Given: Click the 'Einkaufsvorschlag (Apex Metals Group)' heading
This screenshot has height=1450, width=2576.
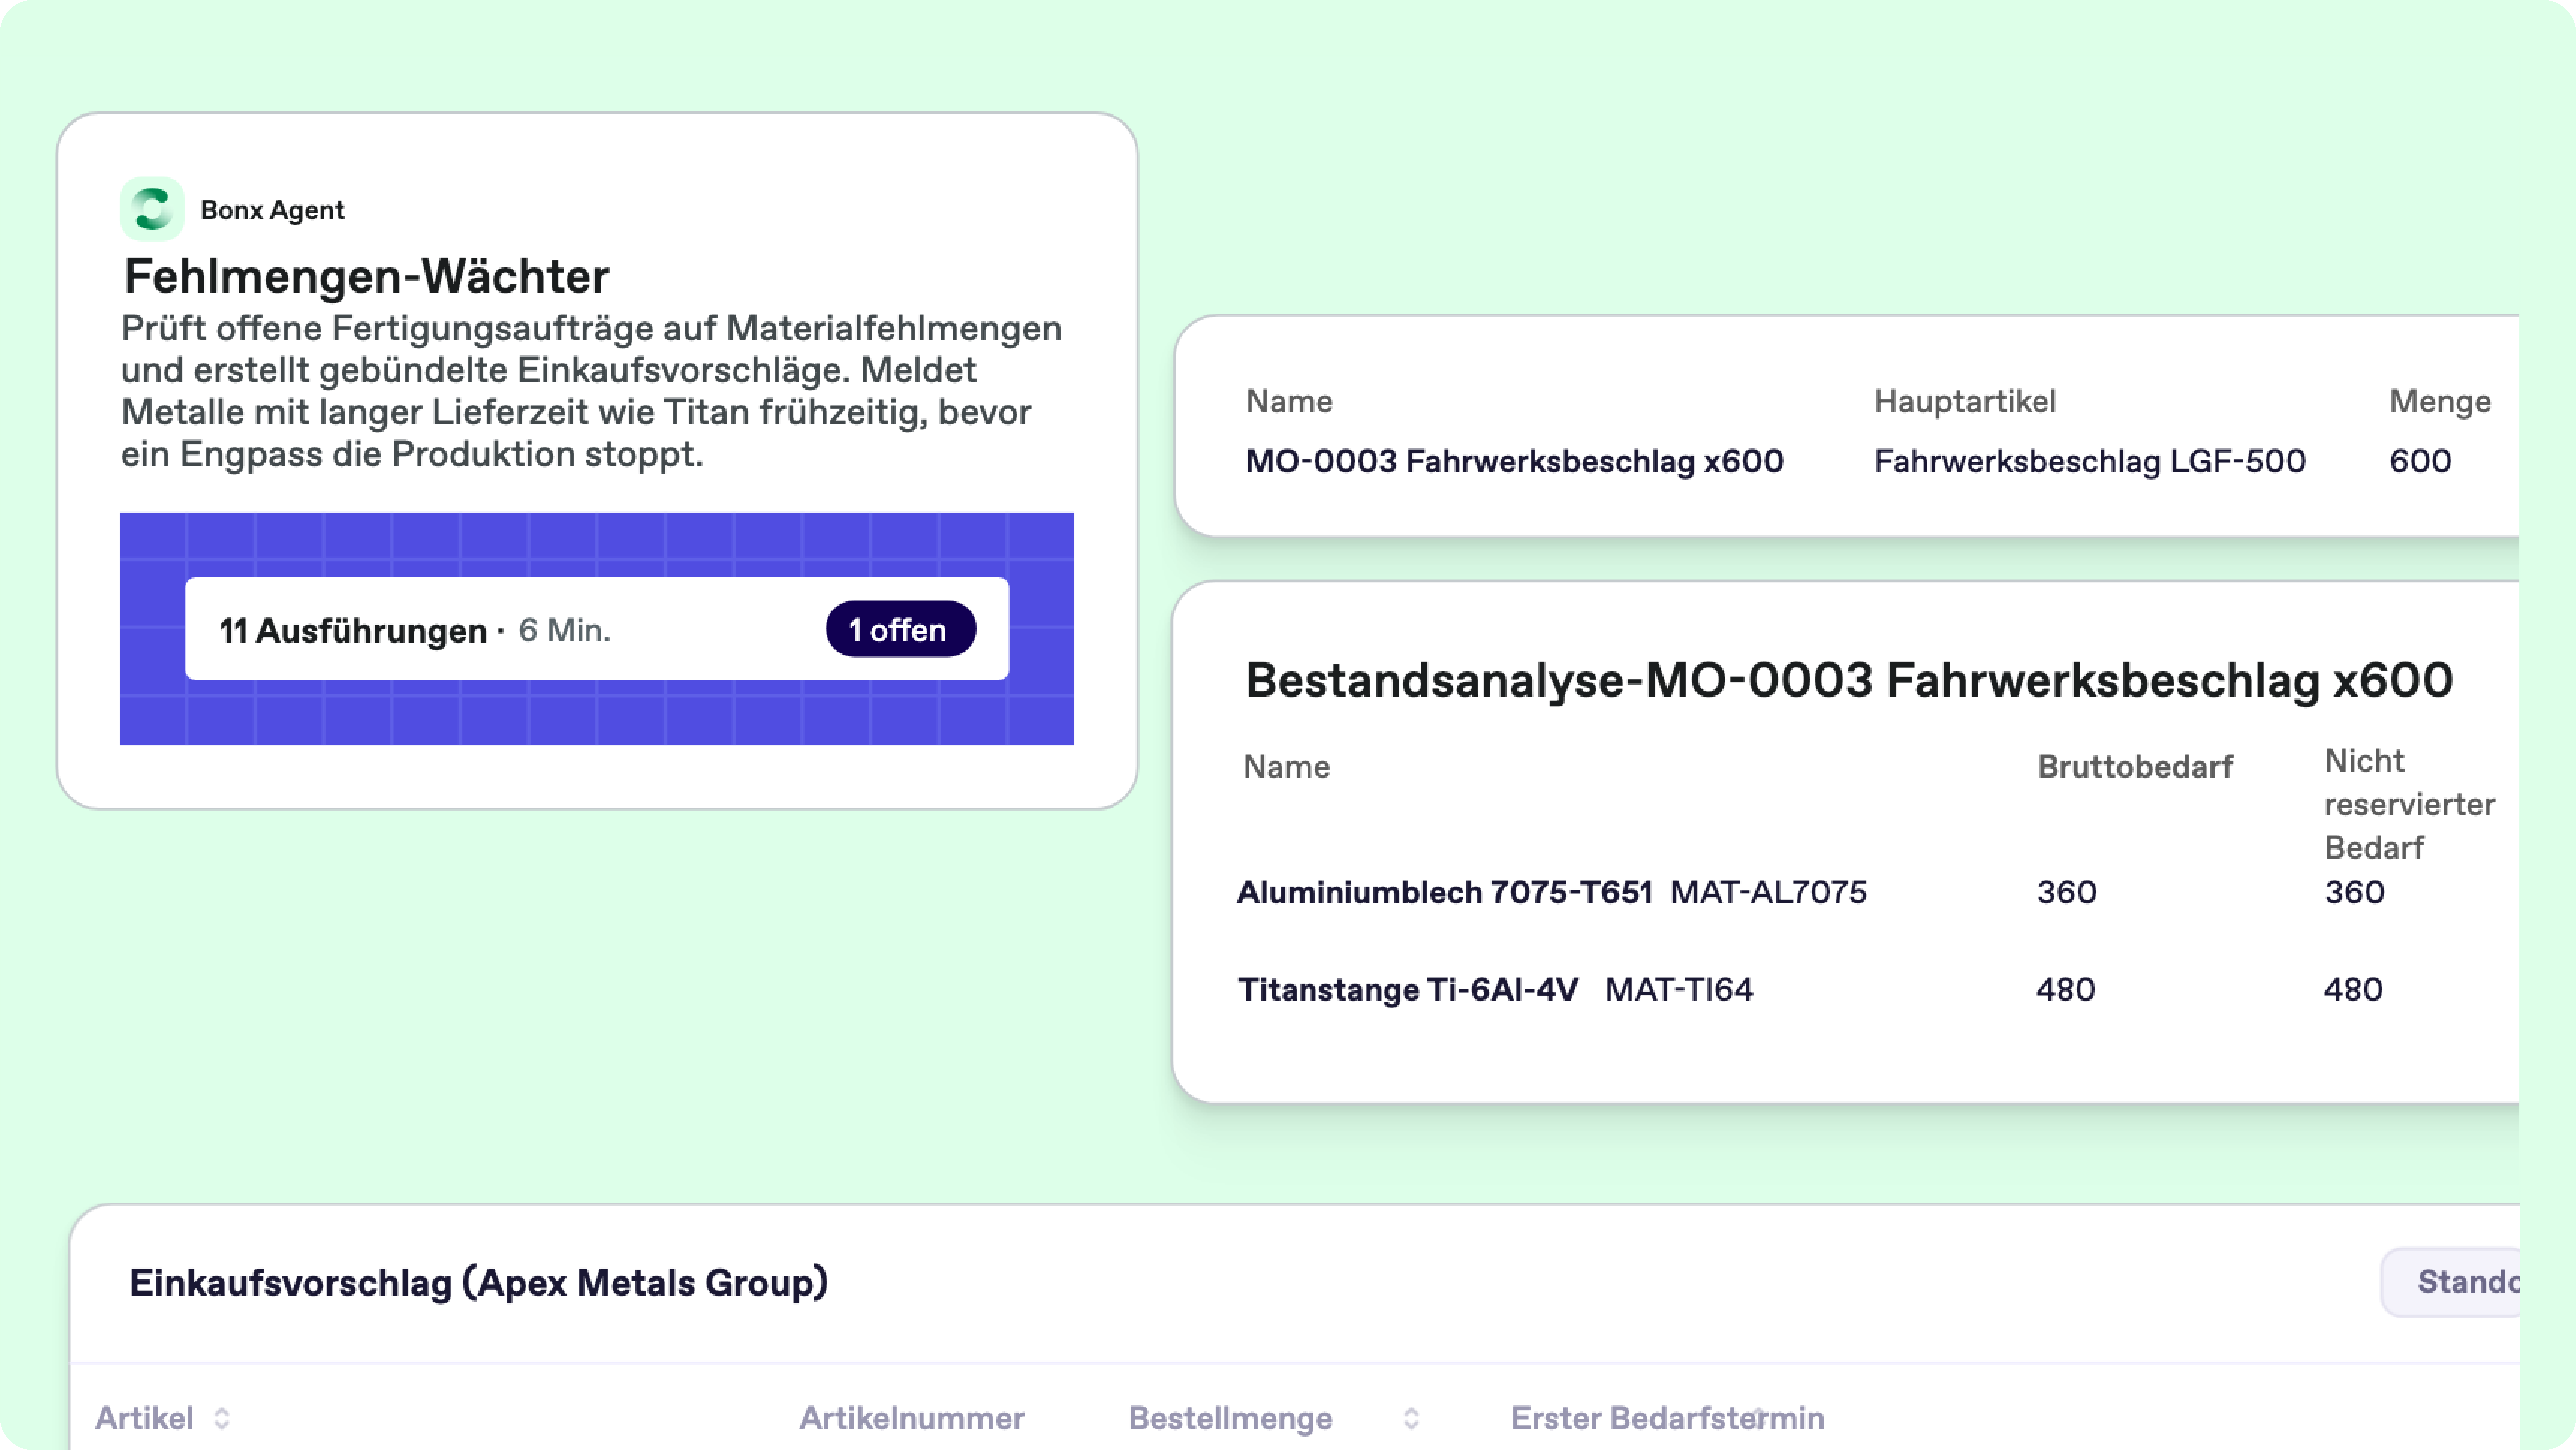Looking at the screenshot, I should click(x=479, y=1283).
